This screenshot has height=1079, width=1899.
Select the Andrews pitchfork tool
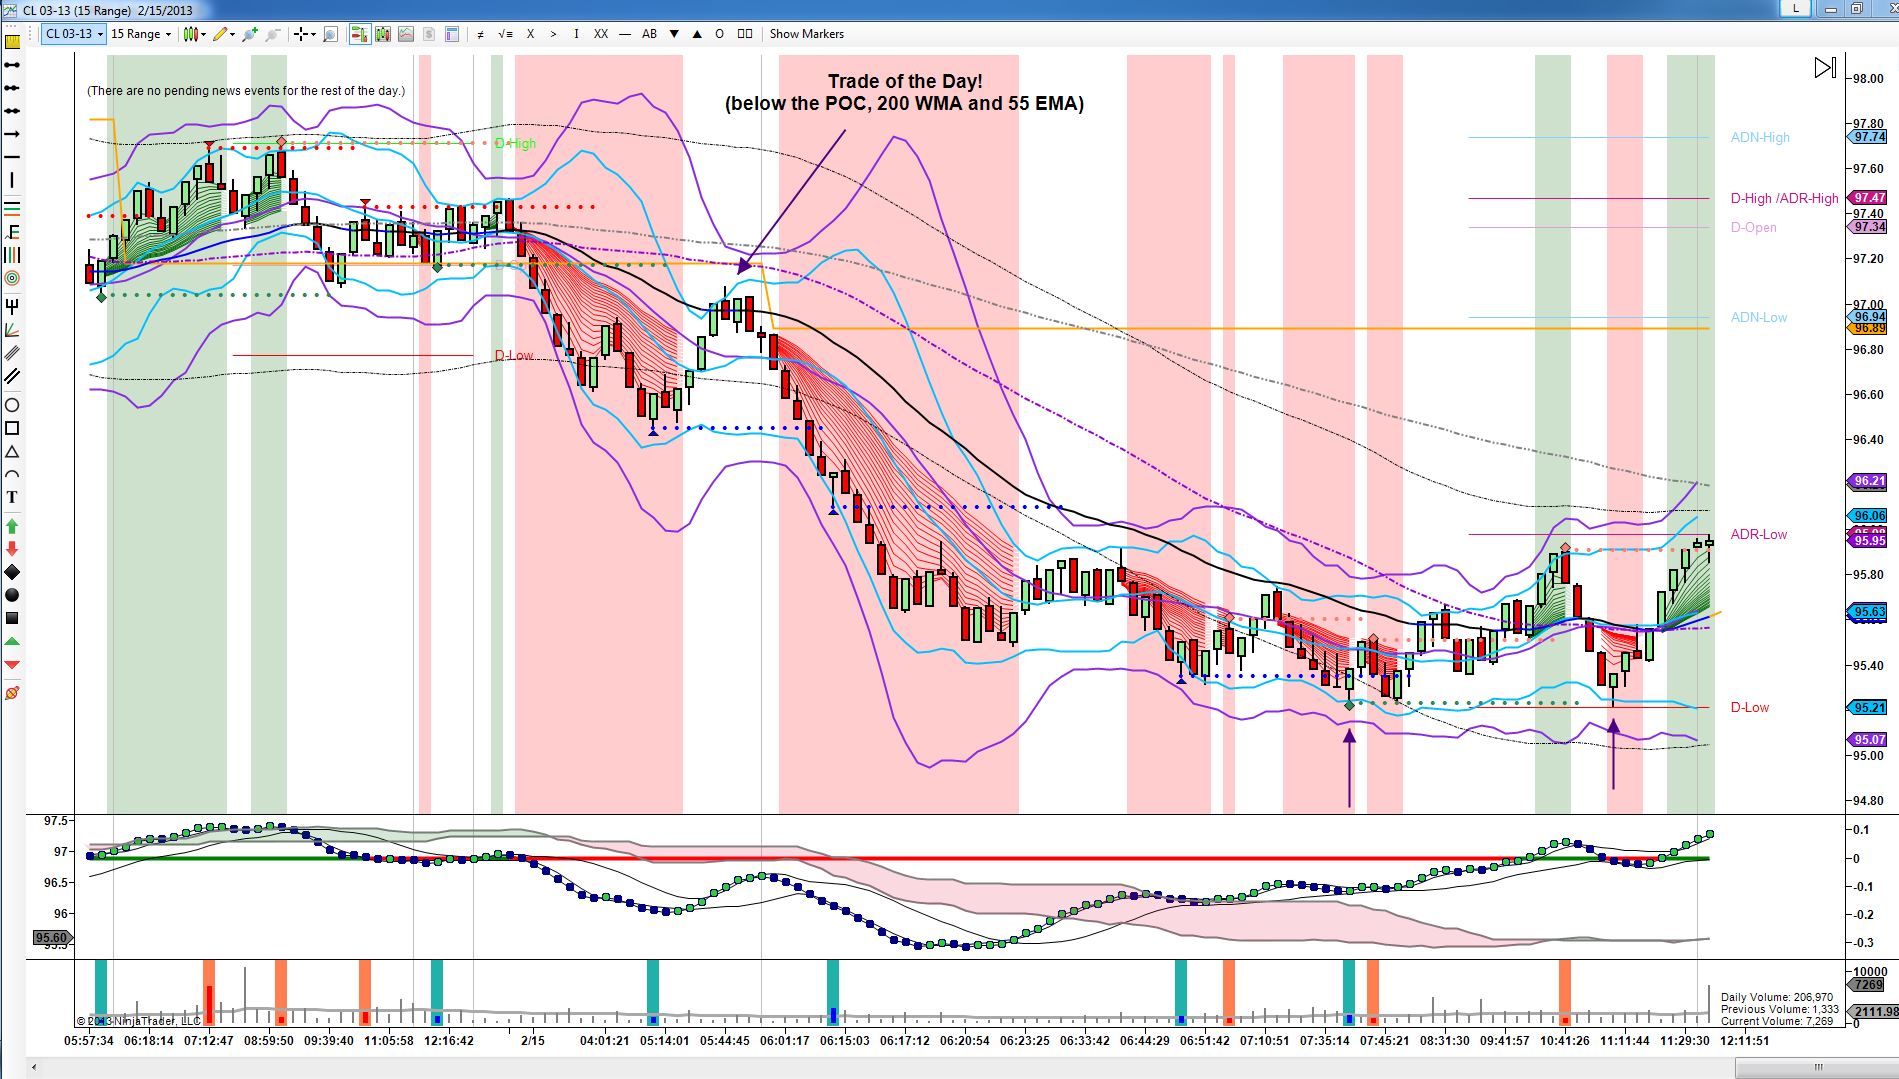[12, 306]
